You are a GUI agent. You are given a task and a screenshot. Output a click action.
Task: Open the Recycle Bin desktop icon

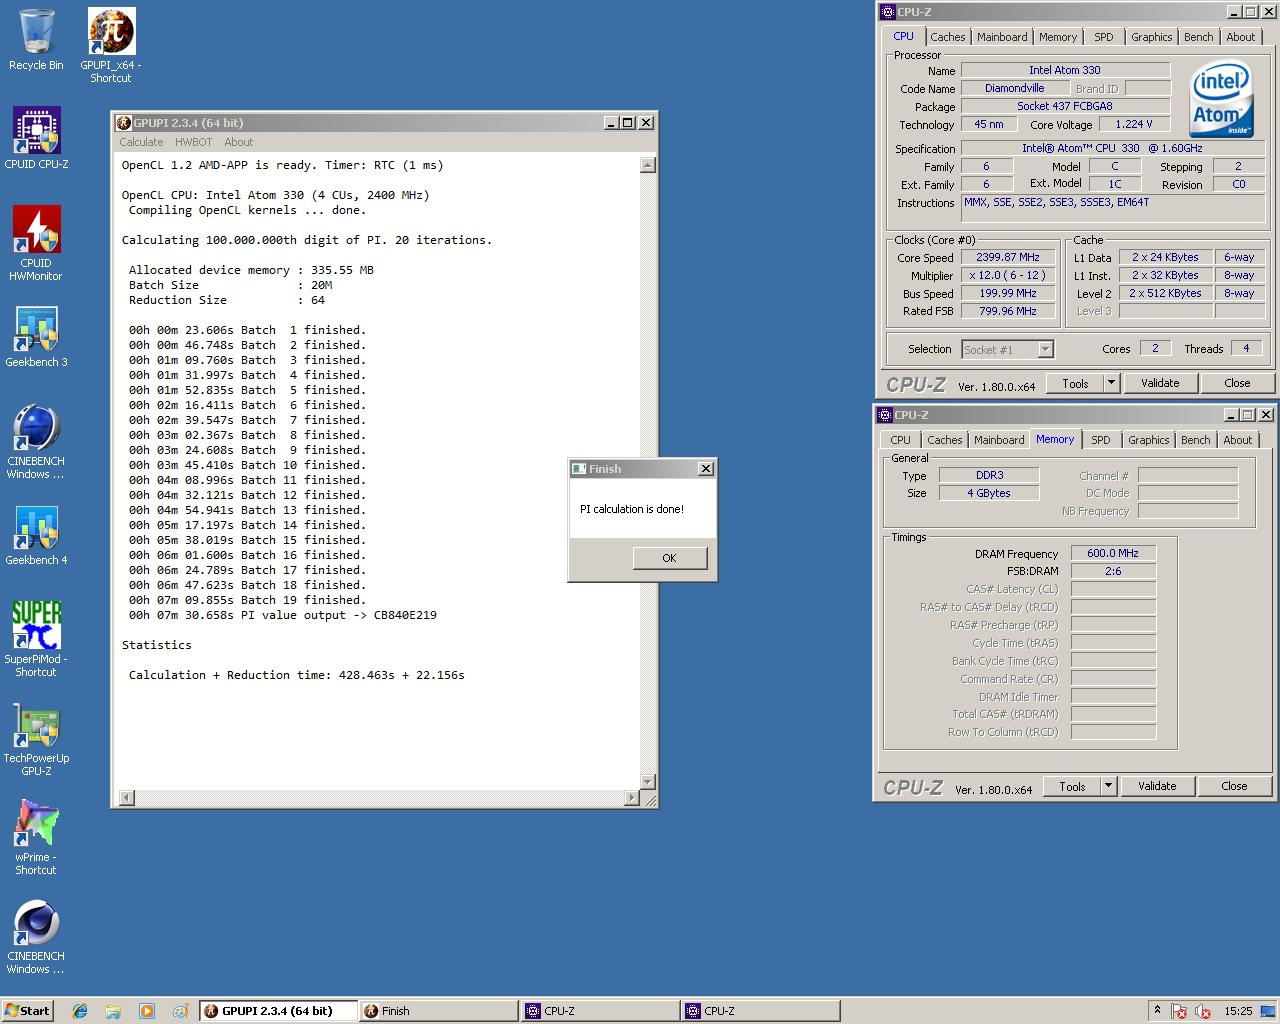tap(36, 40)
